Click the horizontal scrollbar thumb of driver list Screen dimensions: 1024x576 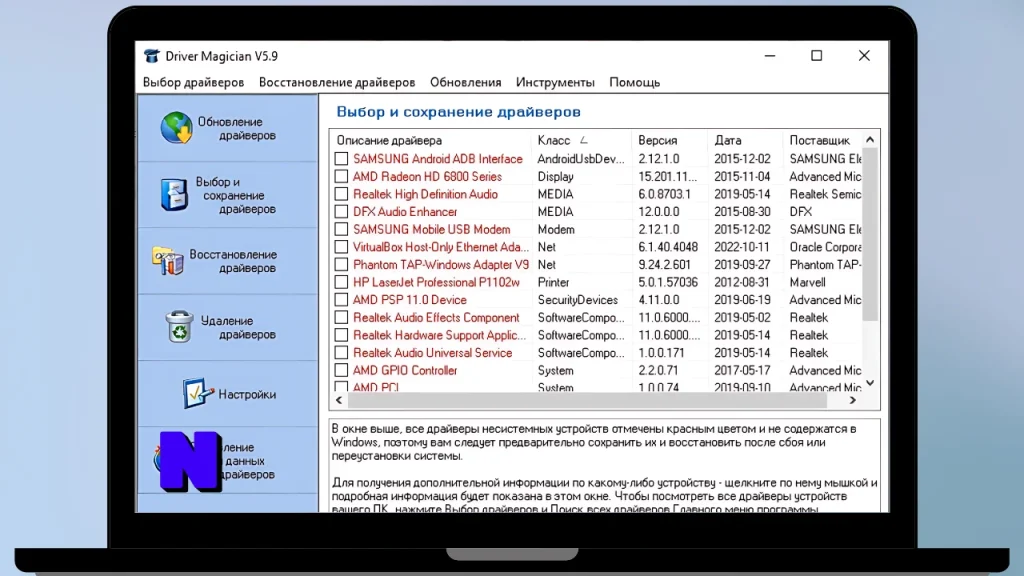point(587,400)
